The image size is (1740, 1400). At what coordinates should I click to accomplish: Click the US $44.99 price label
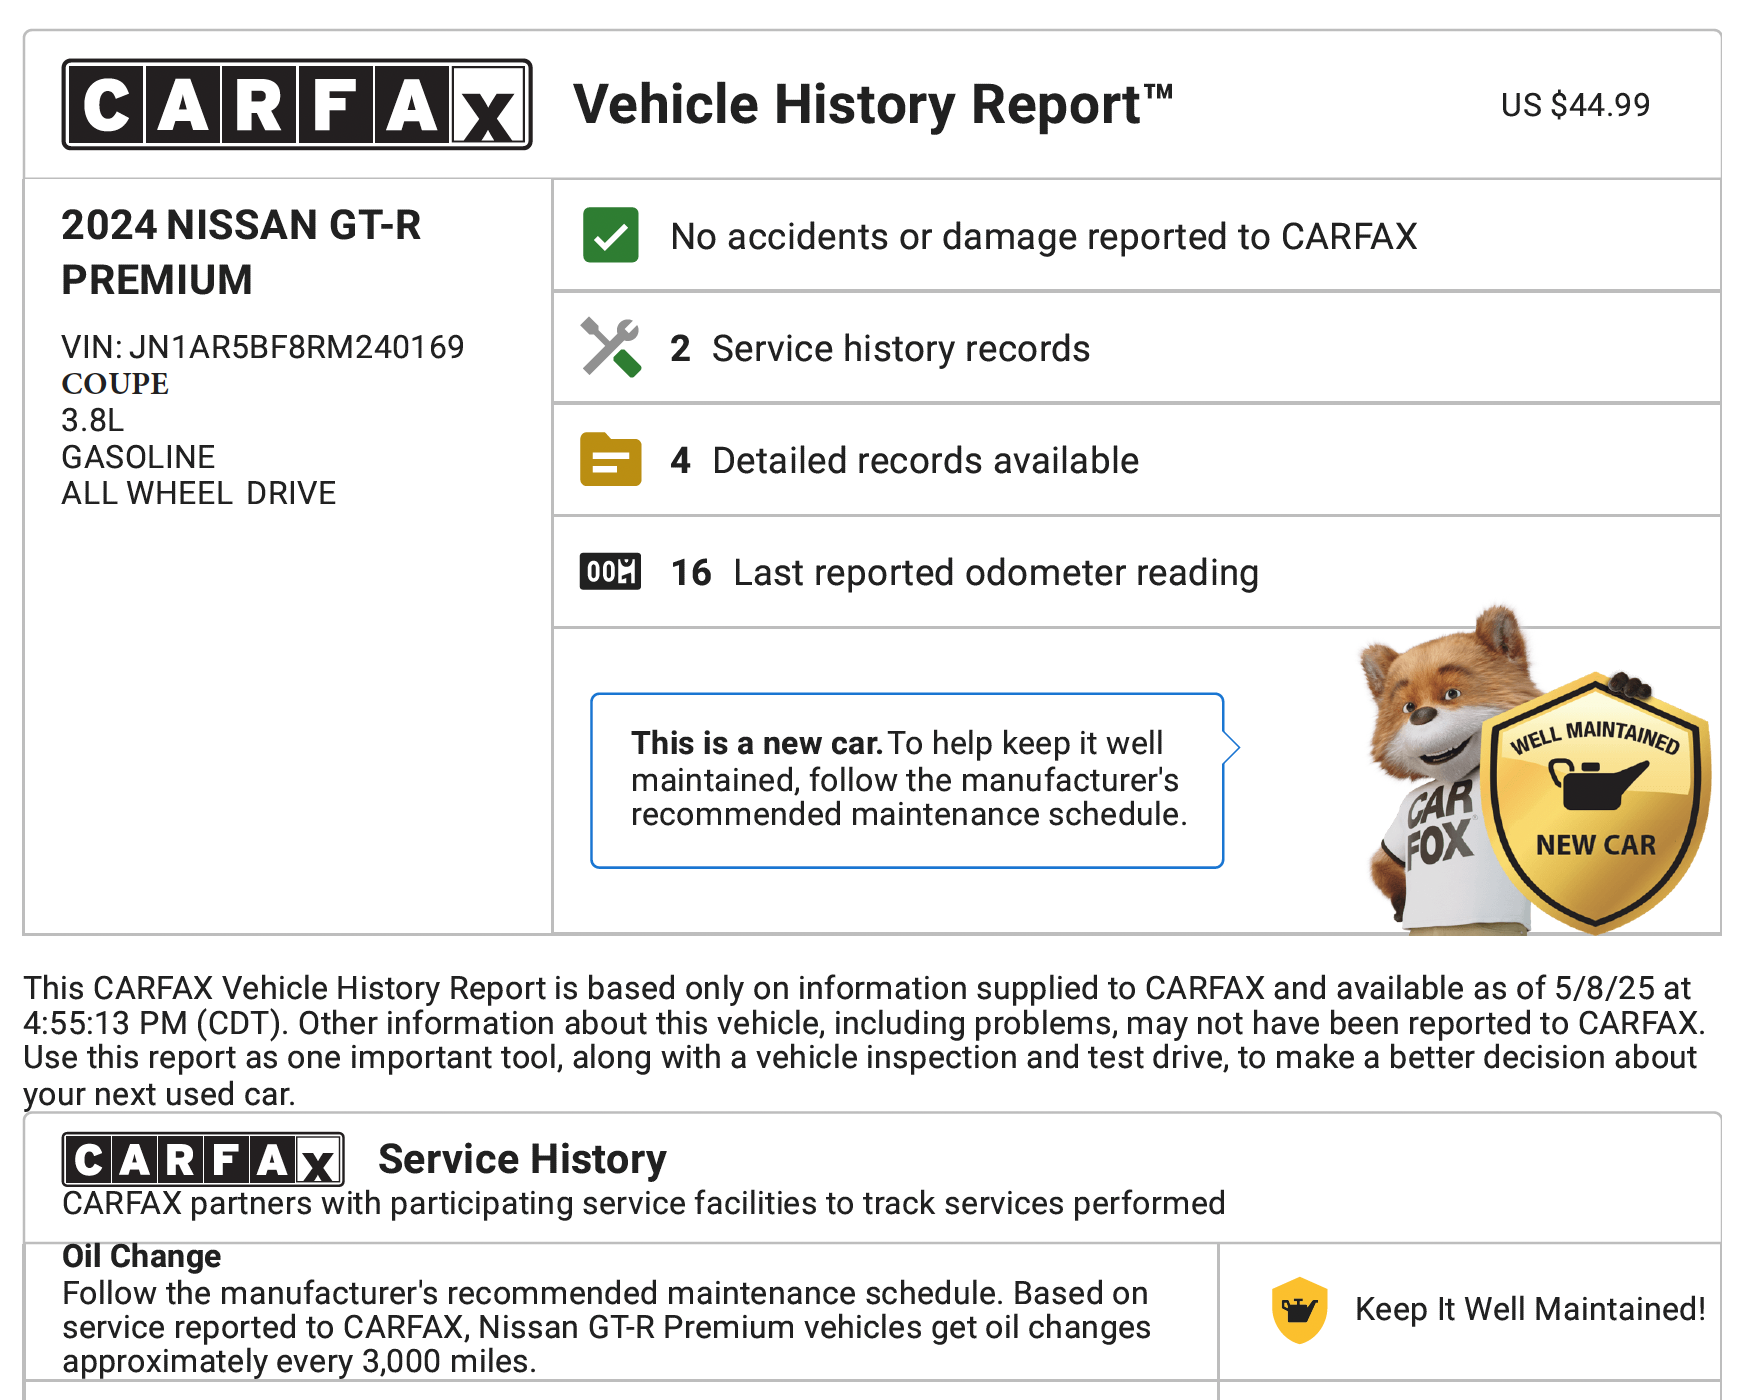(x=1575, y=105)
